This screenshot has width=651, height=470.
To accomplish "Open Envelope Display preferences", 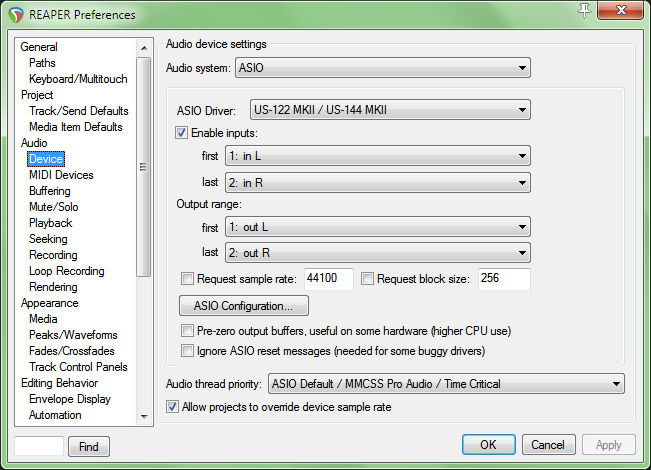I will [70, 399].
